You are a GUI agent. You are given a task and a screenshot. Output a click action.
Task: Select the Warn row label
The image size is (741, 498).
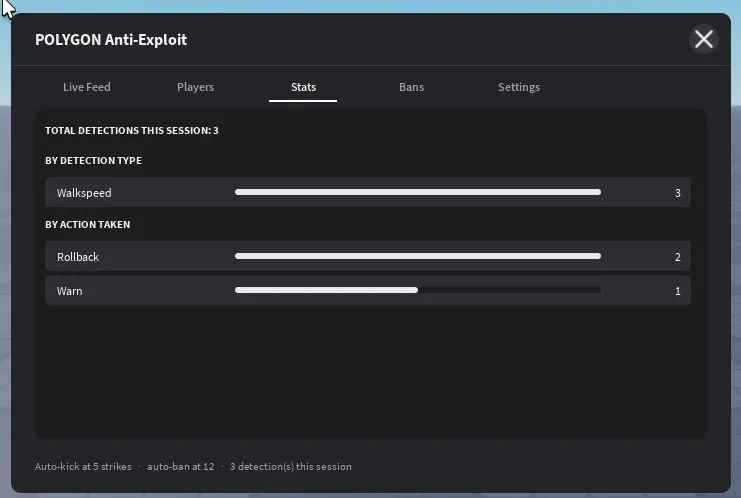point(69,291)
